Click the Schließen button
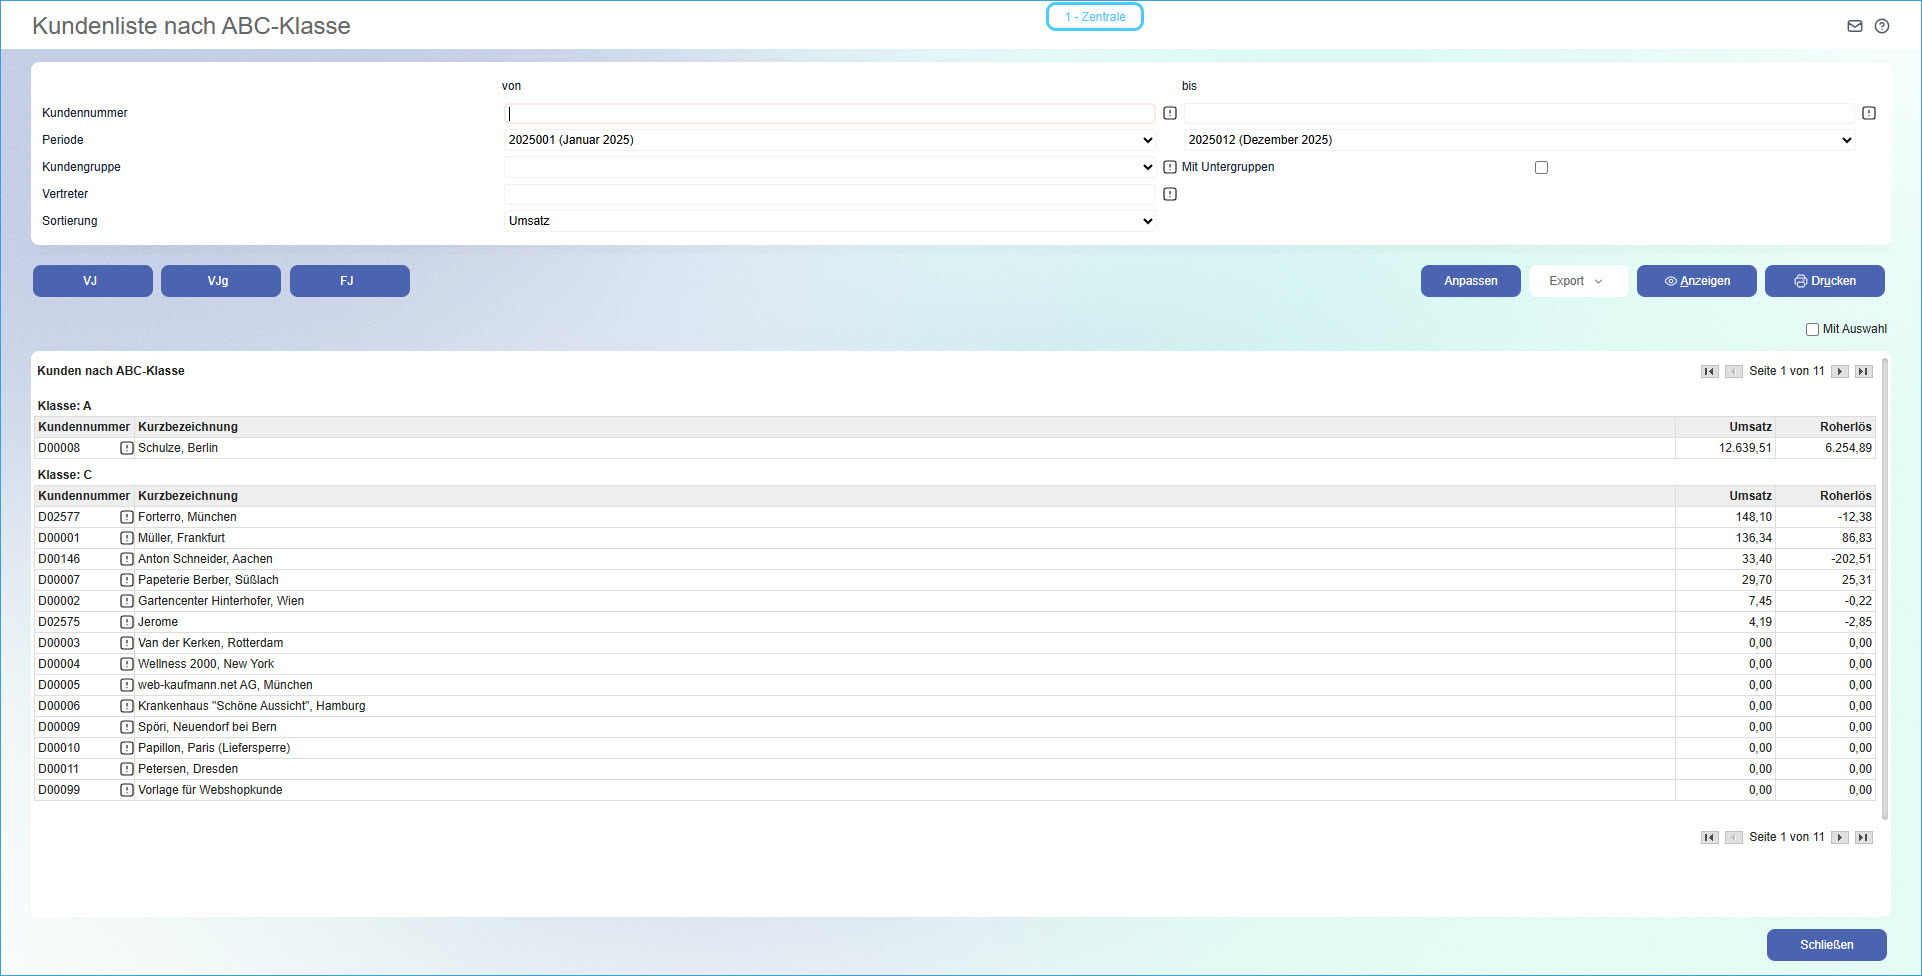This screenshot has width=1922, height=976. point(1826,945)
